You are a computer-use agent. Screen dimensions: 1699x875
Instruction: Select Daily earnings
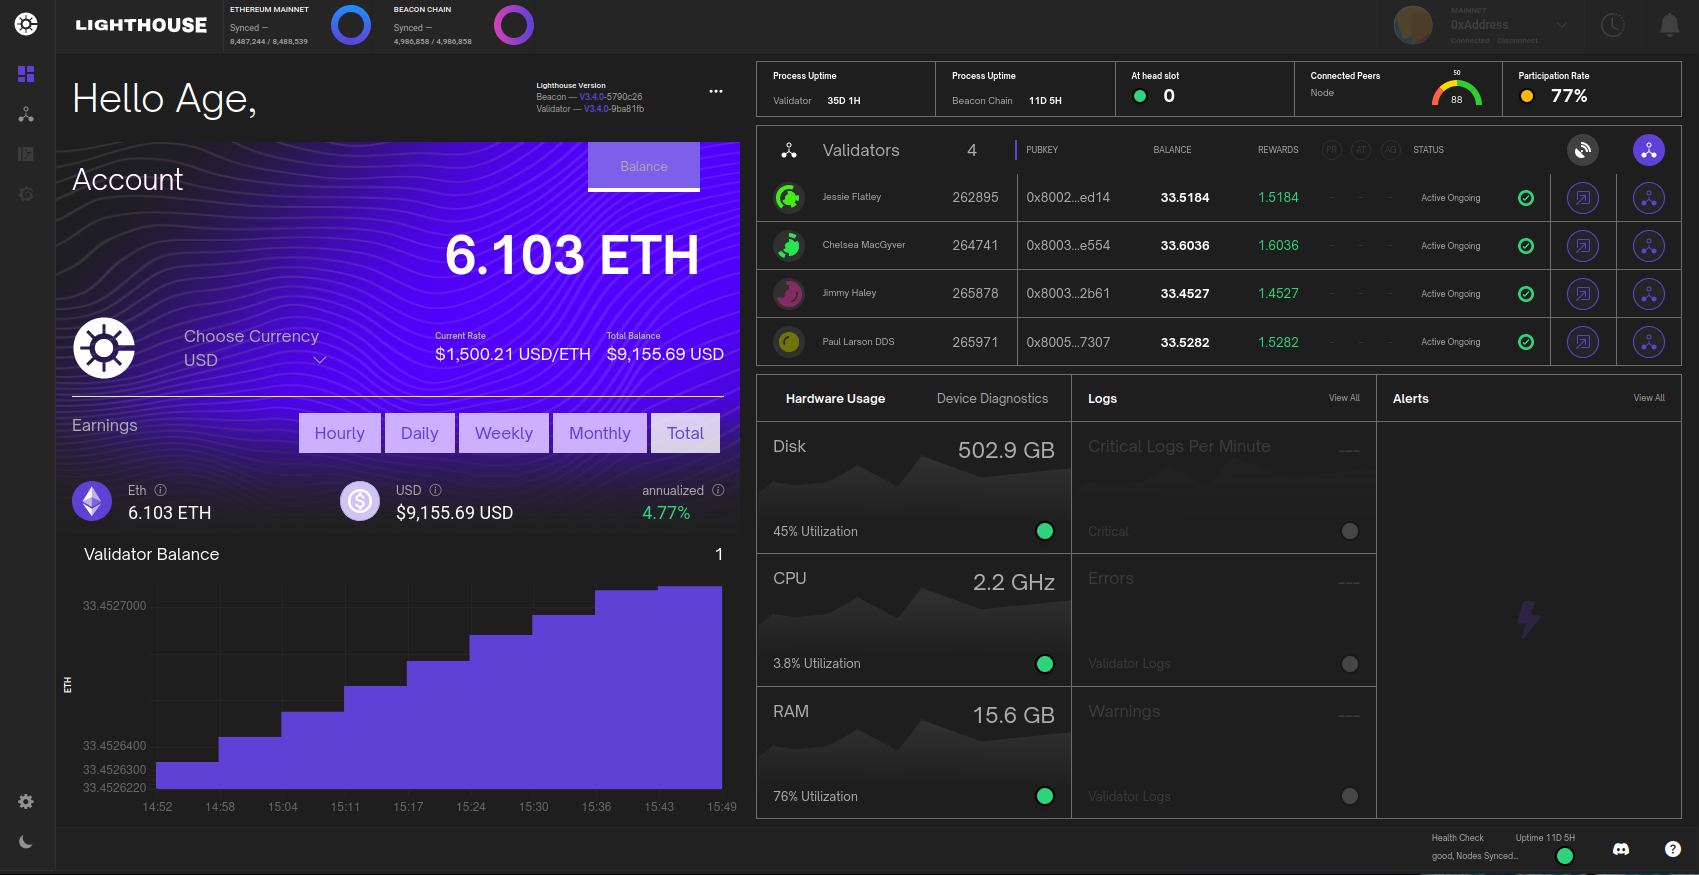420,433
